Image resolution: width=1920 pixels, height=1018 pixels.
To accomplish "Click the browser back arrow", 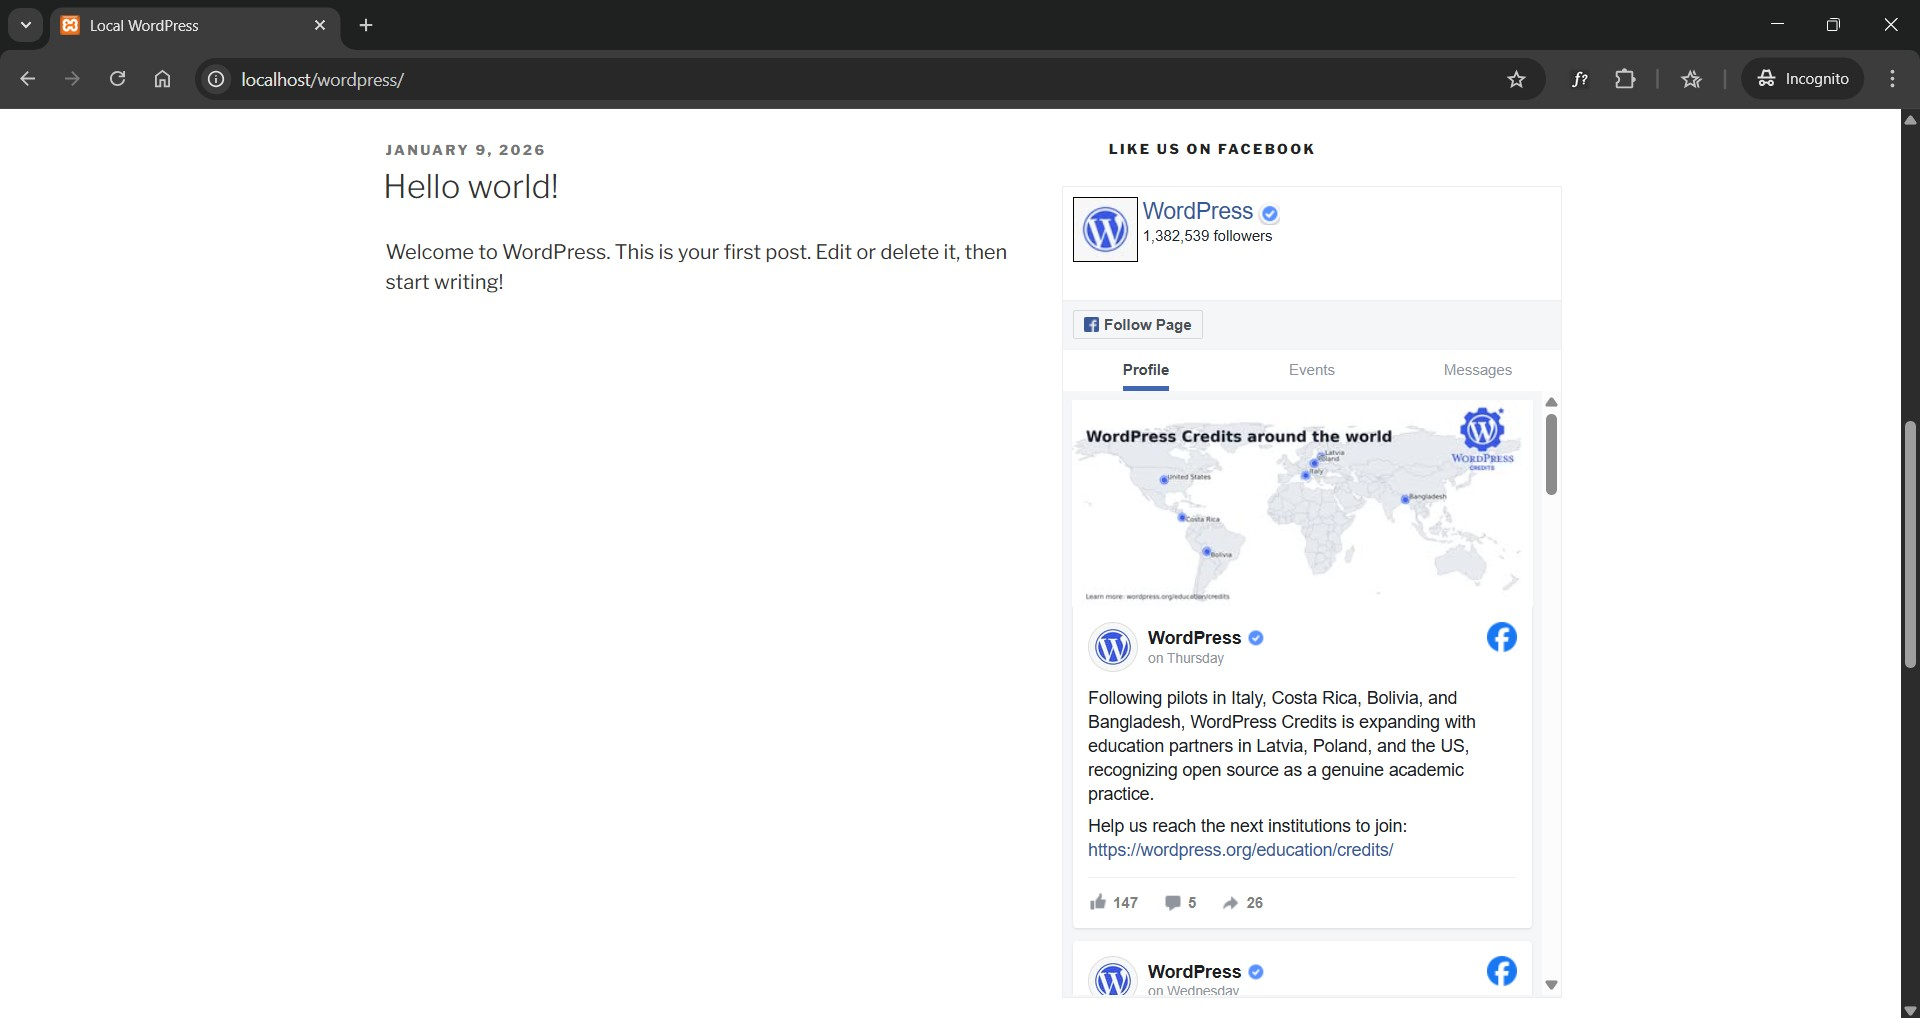I will tap(27, 79).
